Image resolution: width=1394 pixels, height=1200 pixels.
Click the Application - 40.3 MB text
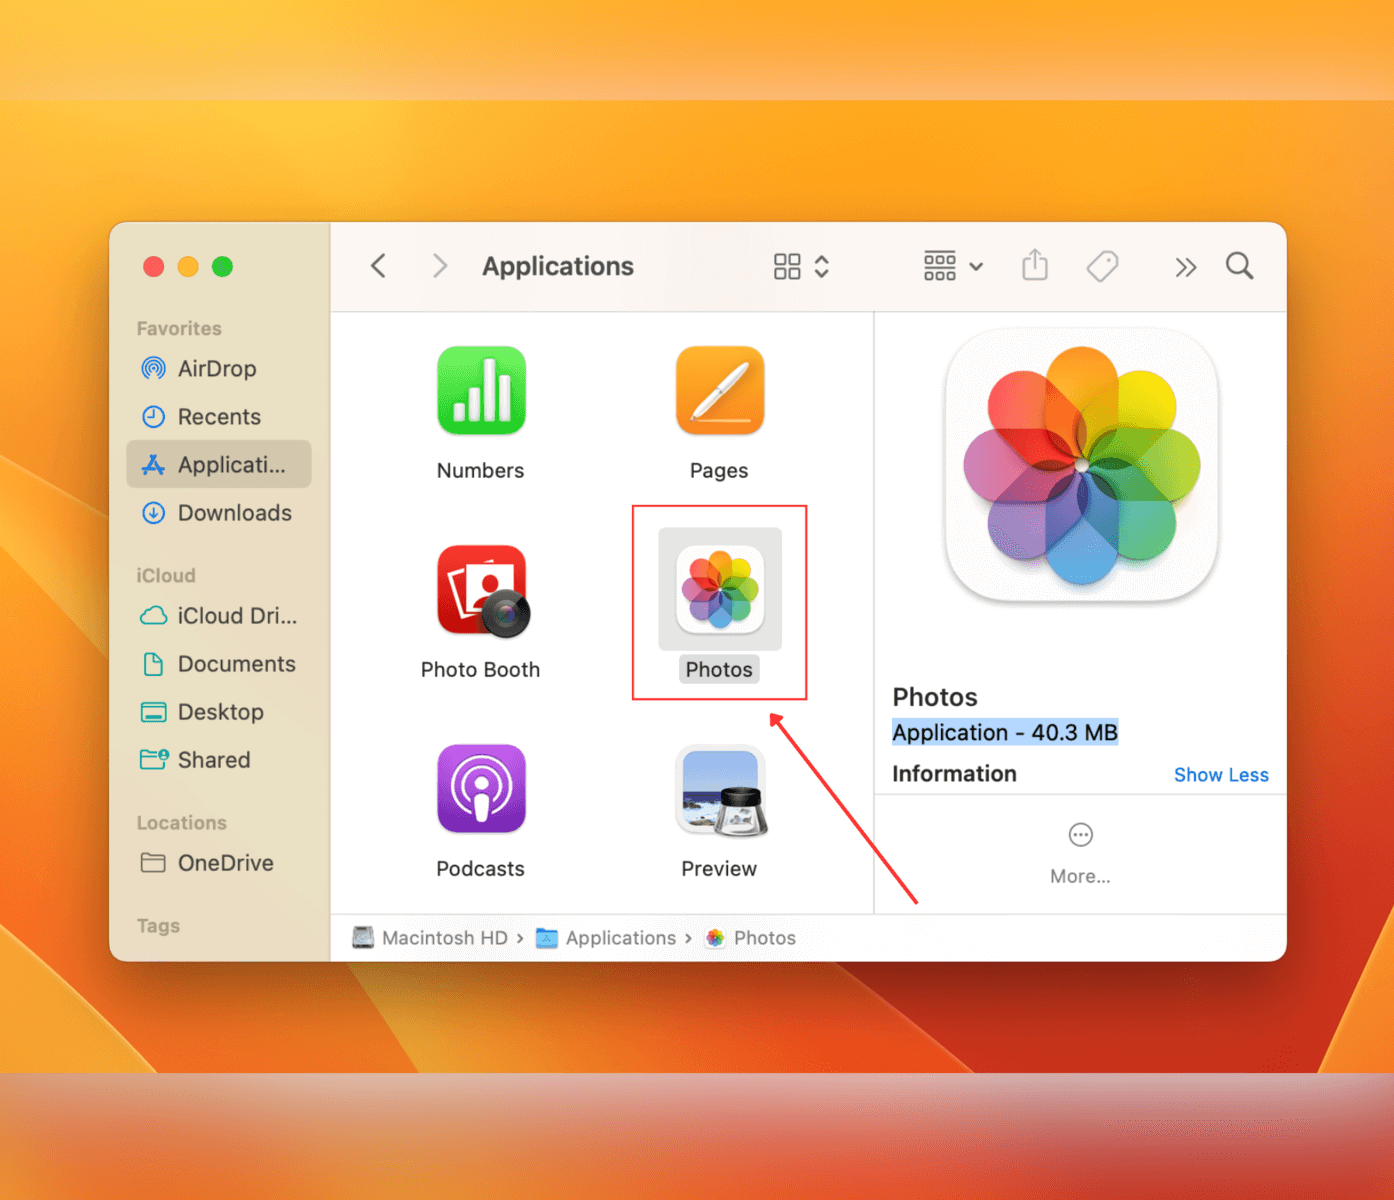coord(1005,733)
